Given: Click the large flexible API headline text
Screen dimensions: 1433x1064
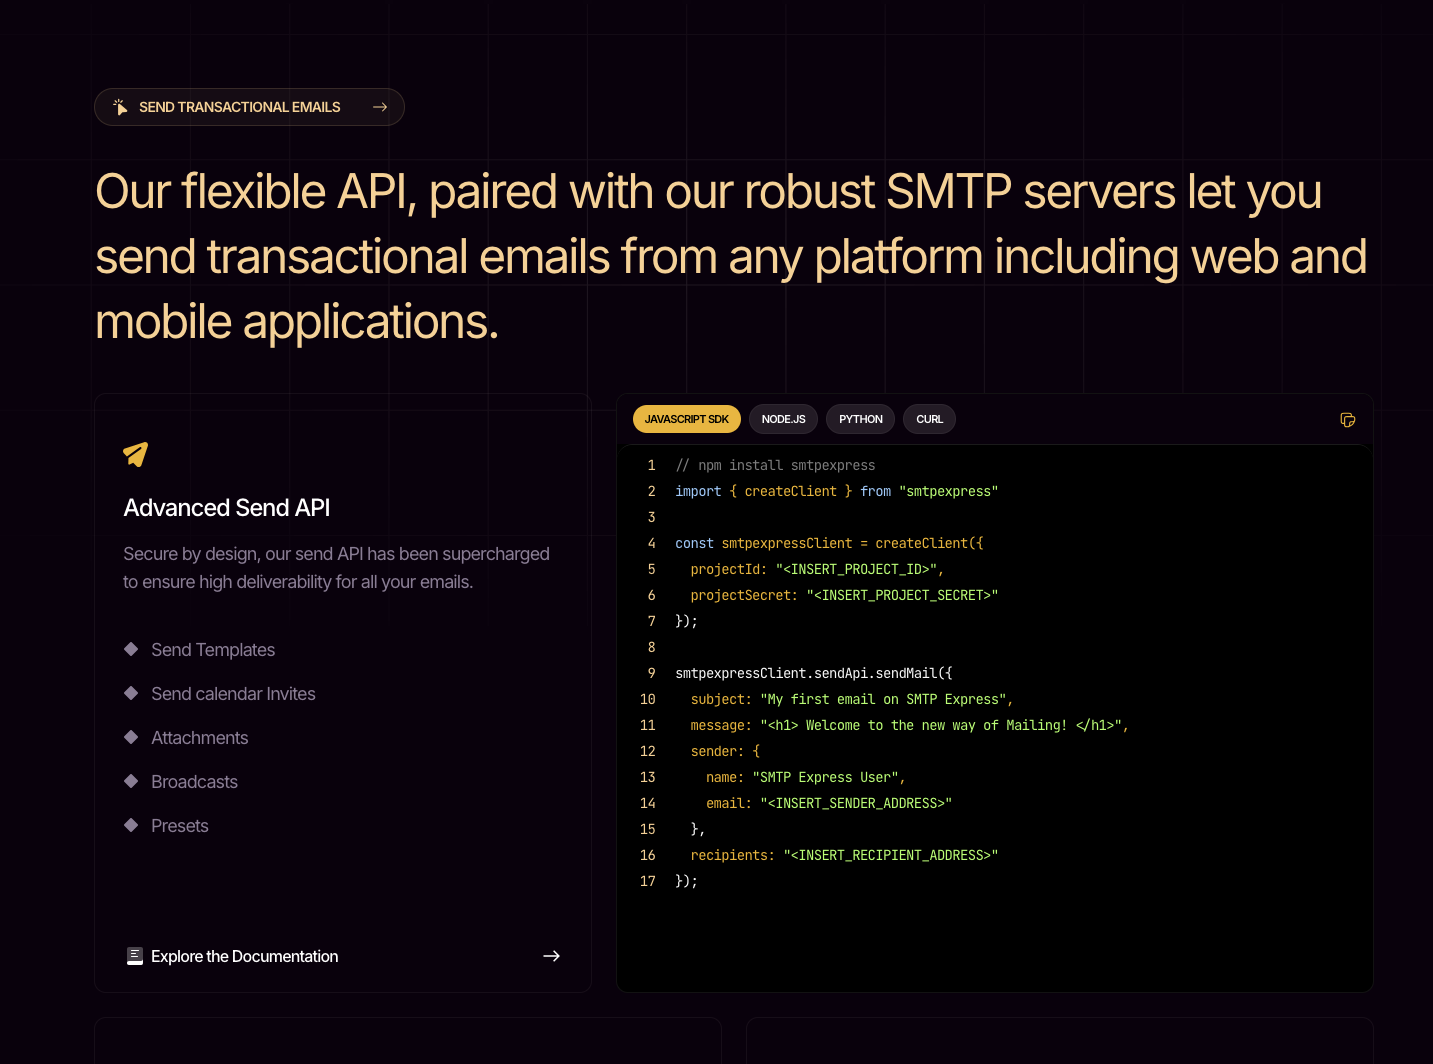Looking at the screenshot, I should pos(731,257).
